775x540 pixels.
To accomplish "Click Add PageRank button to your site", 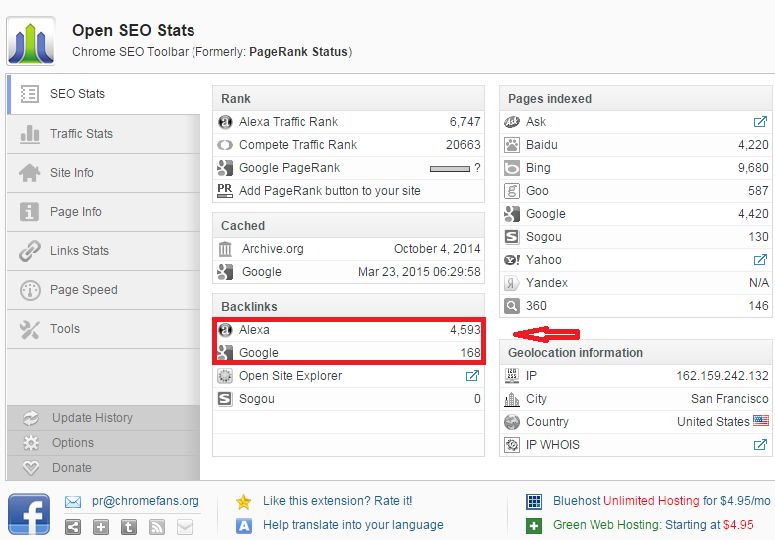I will pos(330,191).
